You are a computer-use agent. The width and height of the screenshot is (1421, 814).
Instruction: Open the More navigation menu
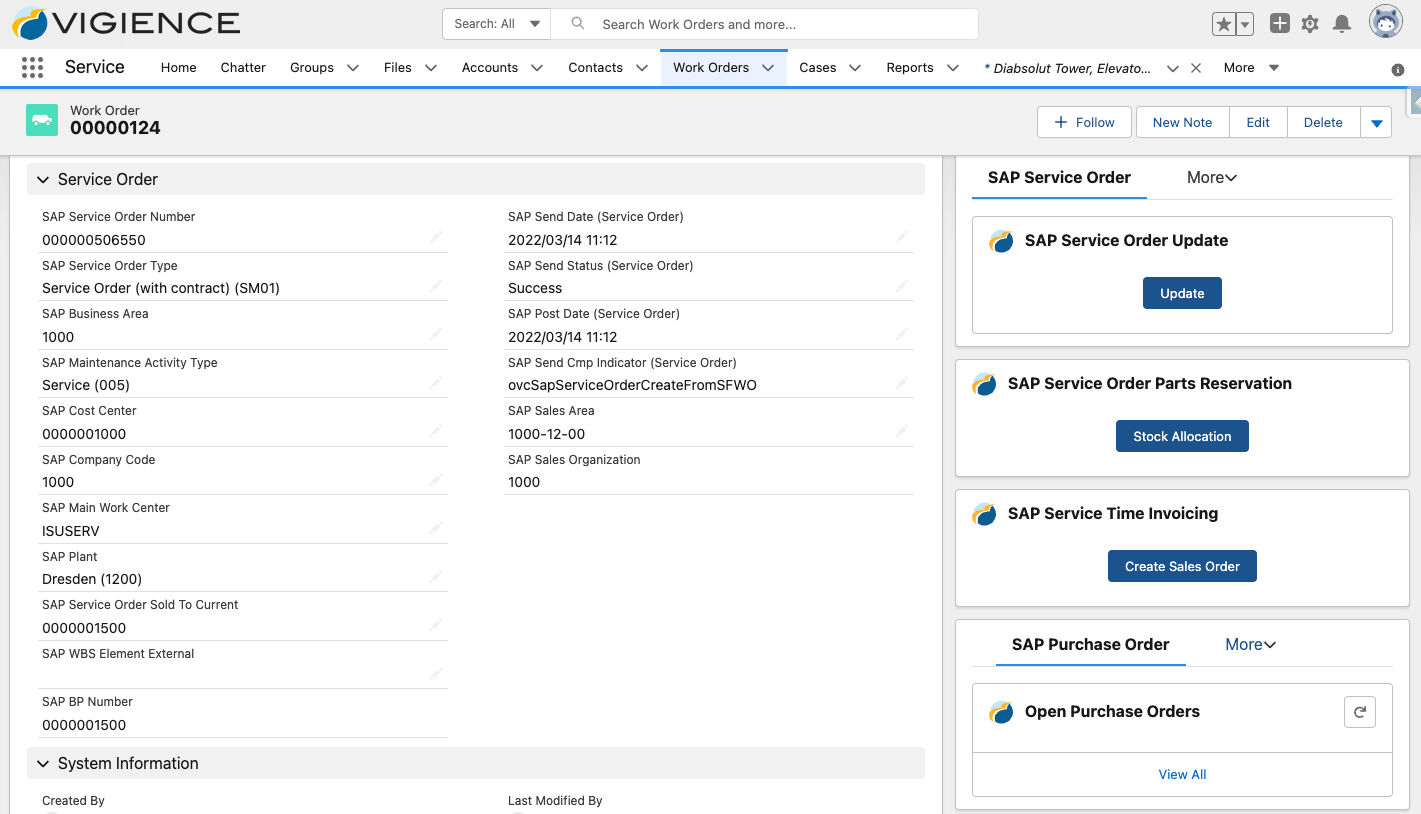tap(1251, 68)
